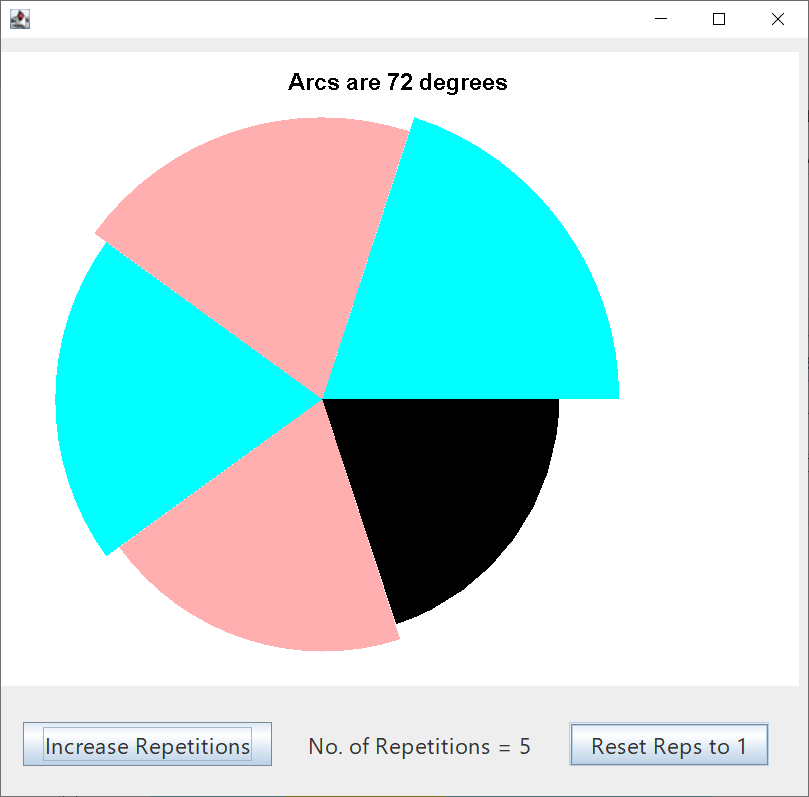Click the empty title bar area

pyautogui.click(x=330, y=19)
